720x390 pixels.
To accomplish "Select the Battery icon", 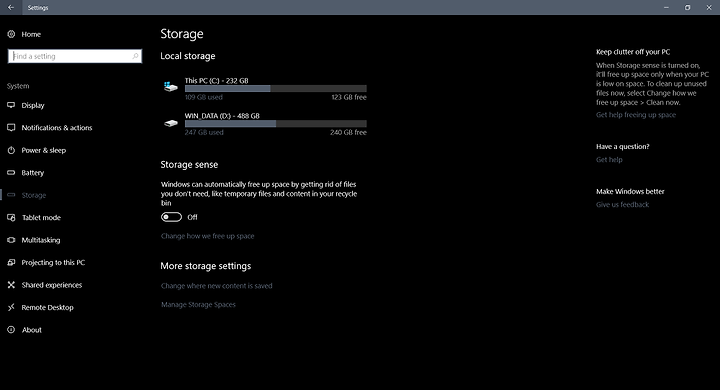I will [x=11, y=173].
